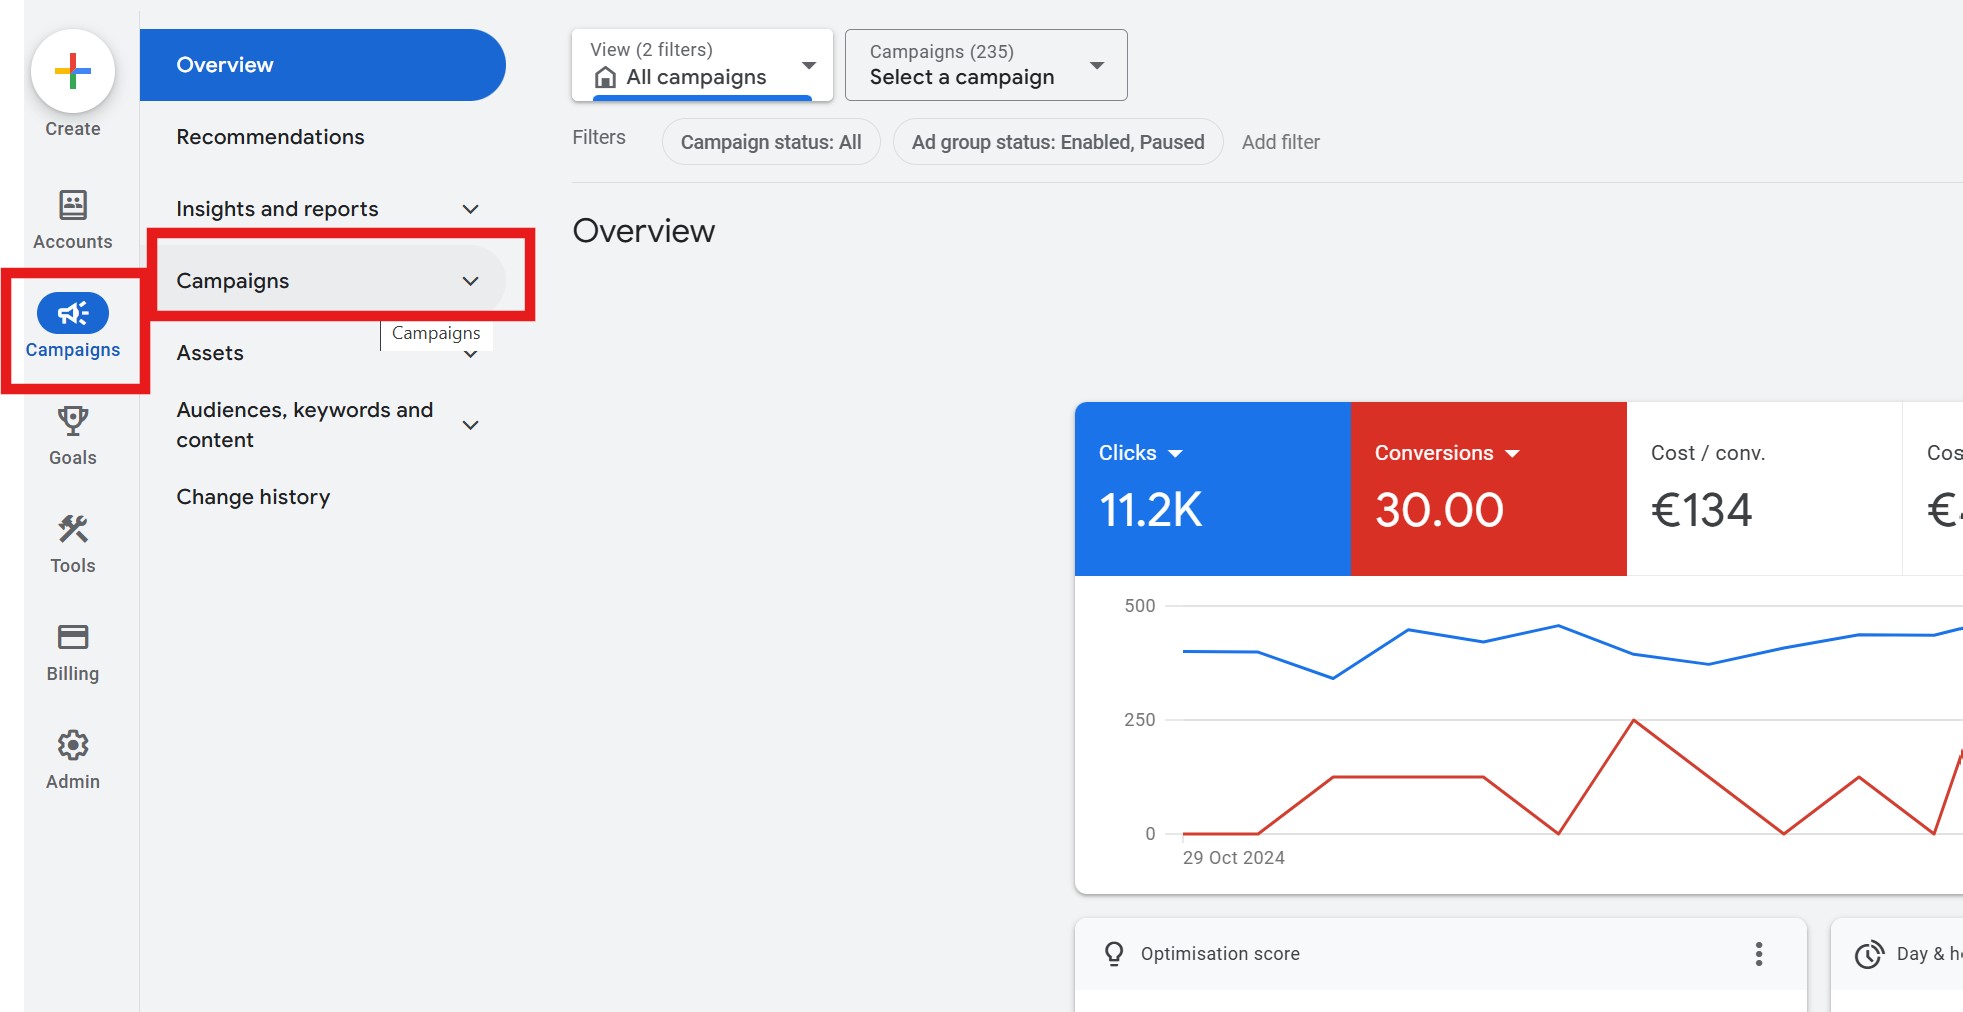This screenshot has width=1963, height=1012.
Task: Click the lightbulb icon beside Optimisation score
Action: click(1113, 954)
